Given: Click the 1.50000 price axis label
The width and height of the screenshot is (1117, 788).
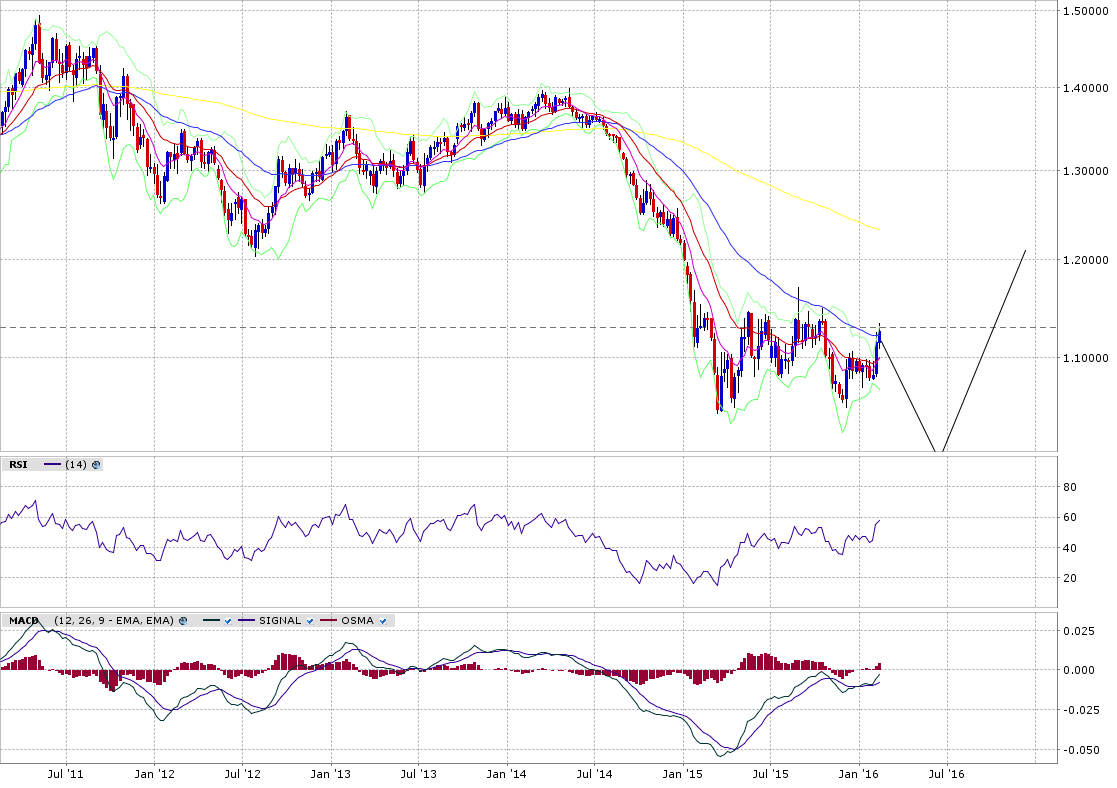Looking at the screenshot, I should (x=1087, y=11).
